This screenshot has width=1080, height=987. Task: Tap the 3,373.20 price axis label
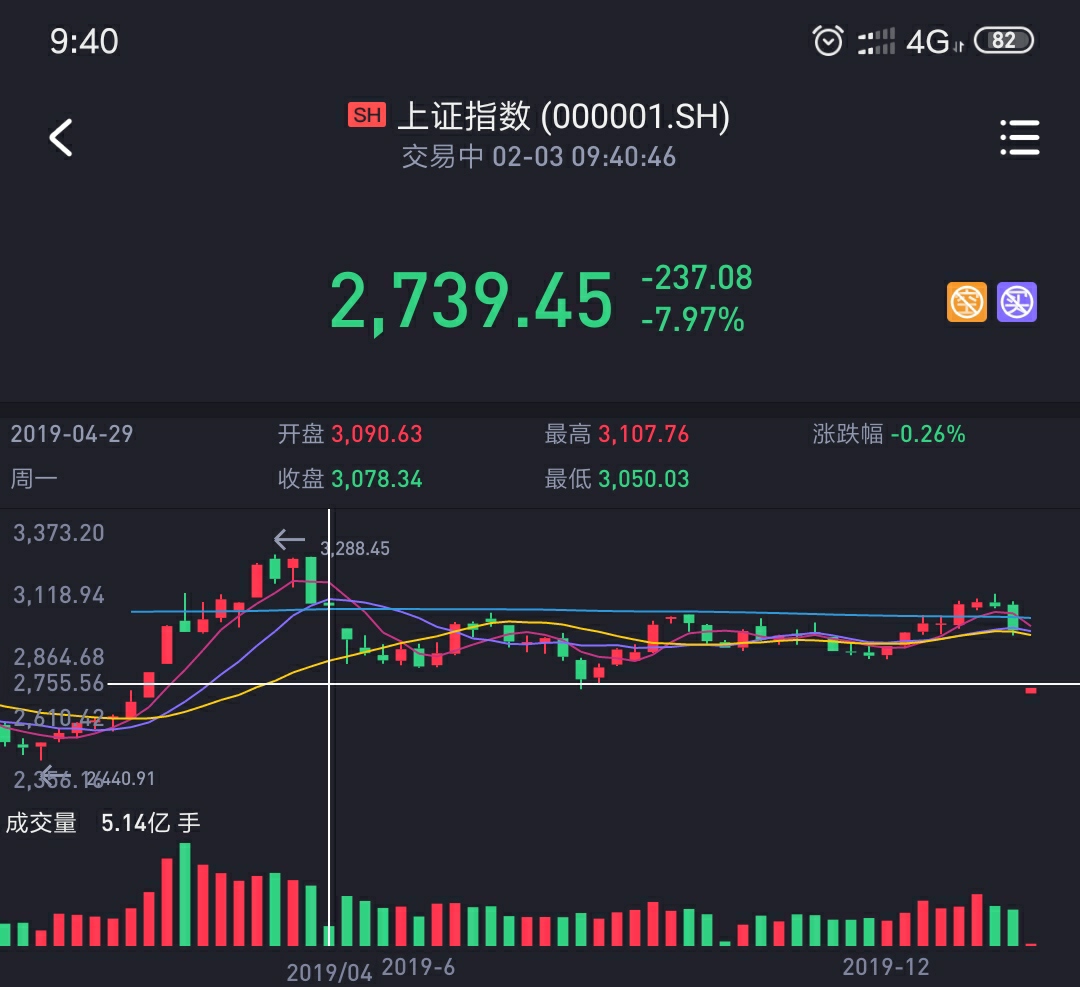pyautogui.click(x=59, y=532)
